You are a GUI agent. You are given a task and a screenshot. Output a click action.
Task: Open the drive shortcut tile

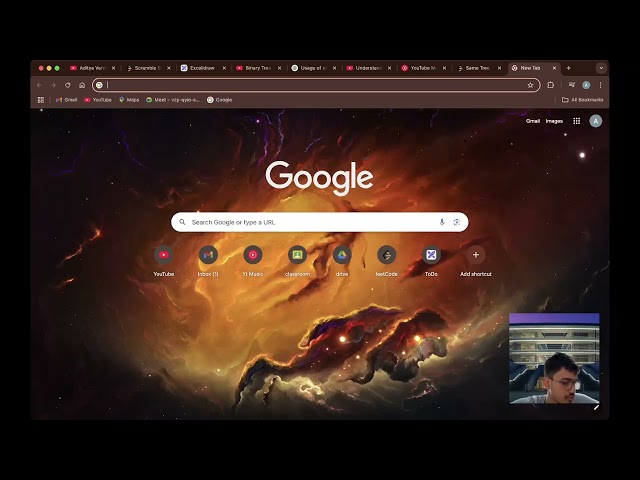[x=342, y=261]
